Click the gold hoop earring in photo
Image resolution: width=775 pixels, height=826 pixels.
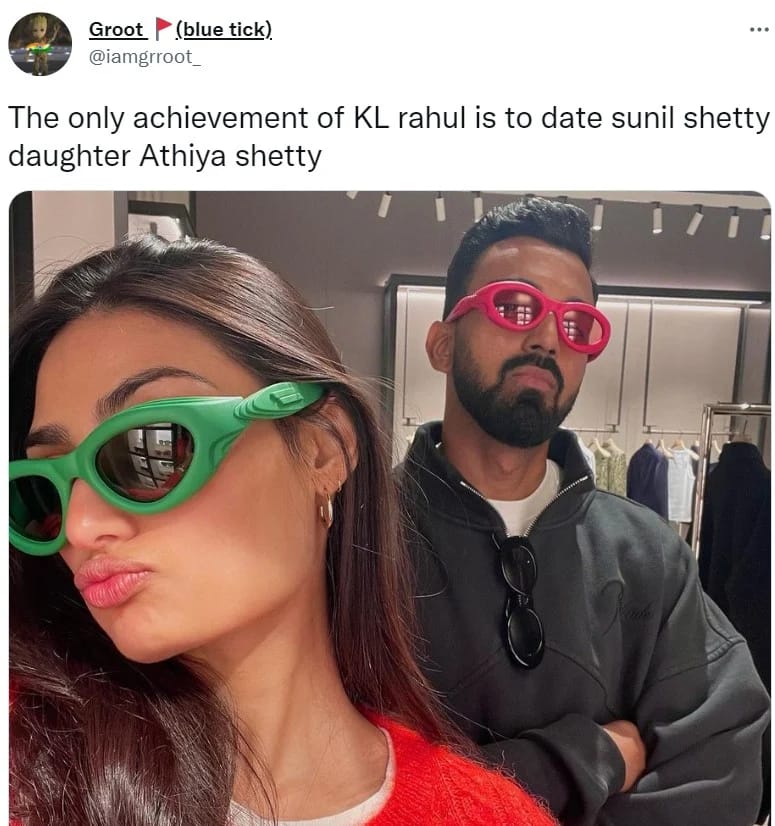(x=326, y=509)
